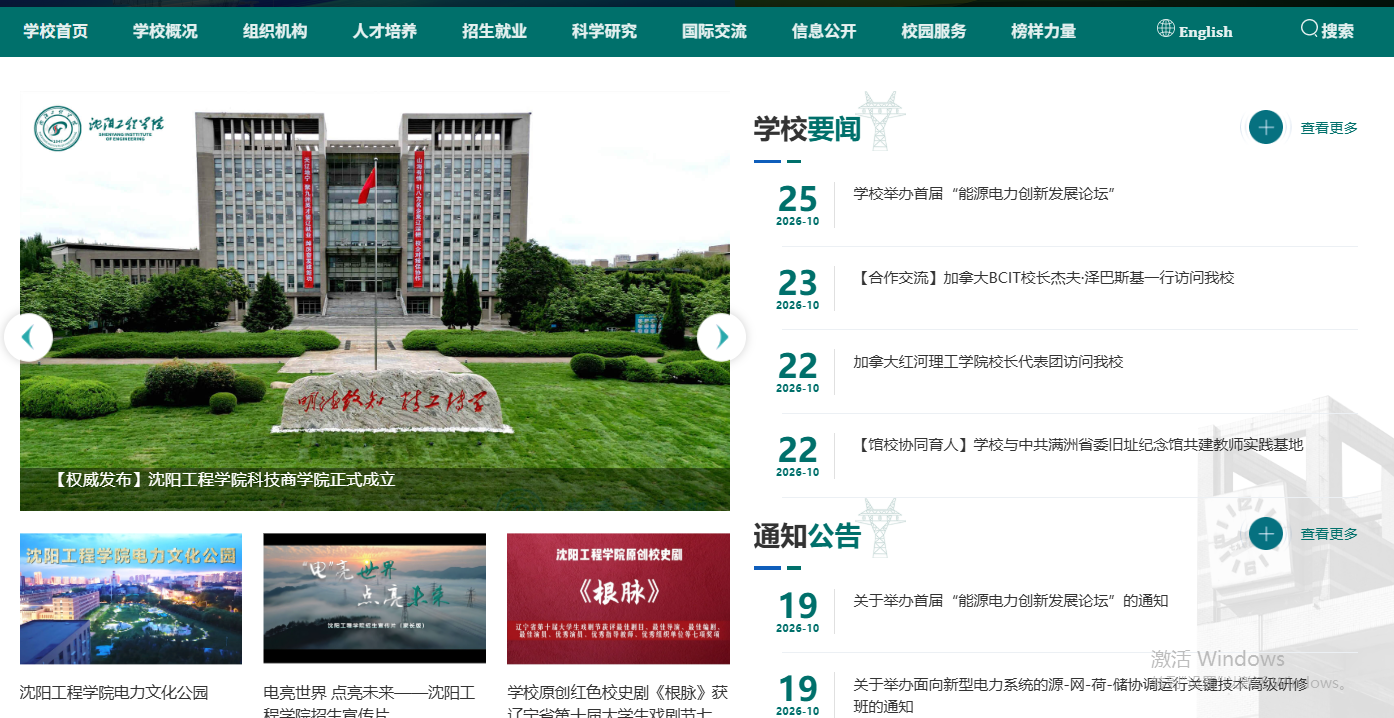The image size is (1394, 718).
Task: Click the date 25 2026-10 news entry
Action: (798, 205)
